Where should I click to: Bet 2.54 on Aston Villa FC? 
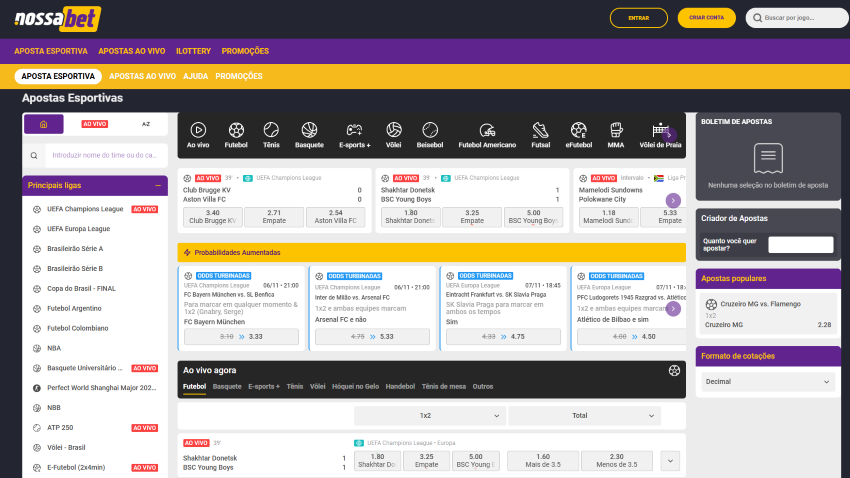(336, 217)
